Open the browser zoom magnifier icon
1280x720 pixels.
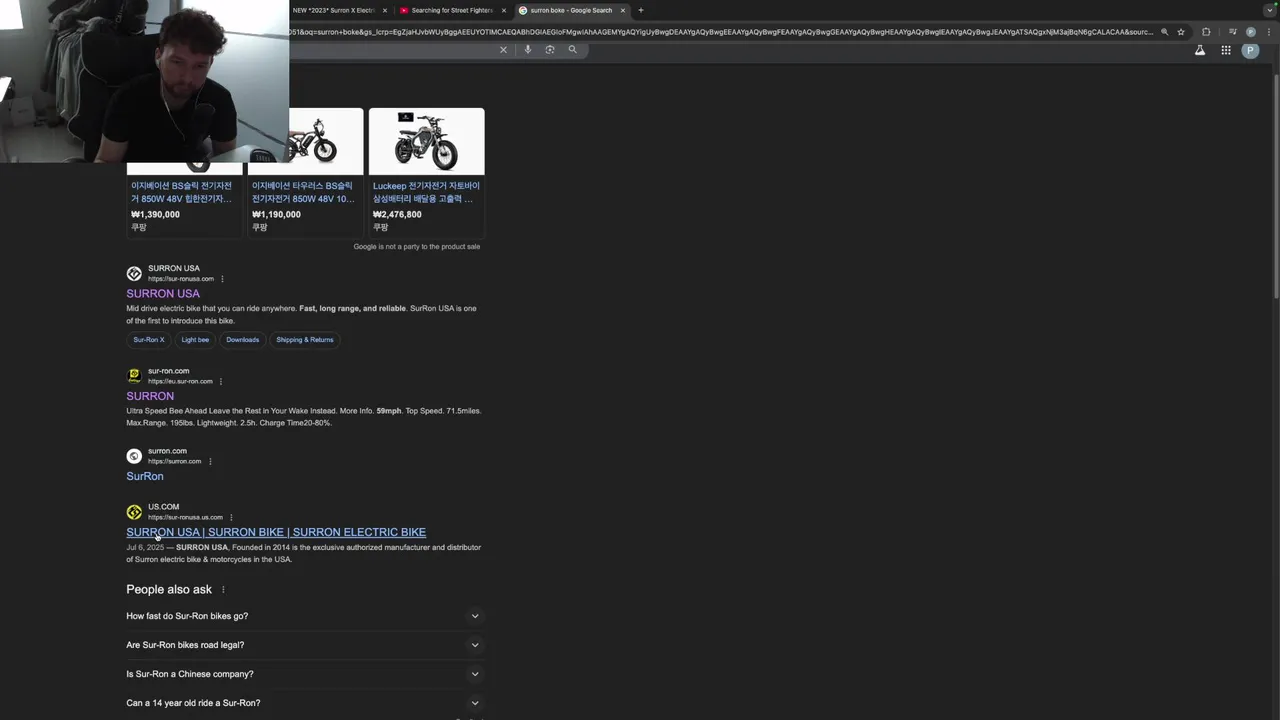click(x=1164, y=32)
